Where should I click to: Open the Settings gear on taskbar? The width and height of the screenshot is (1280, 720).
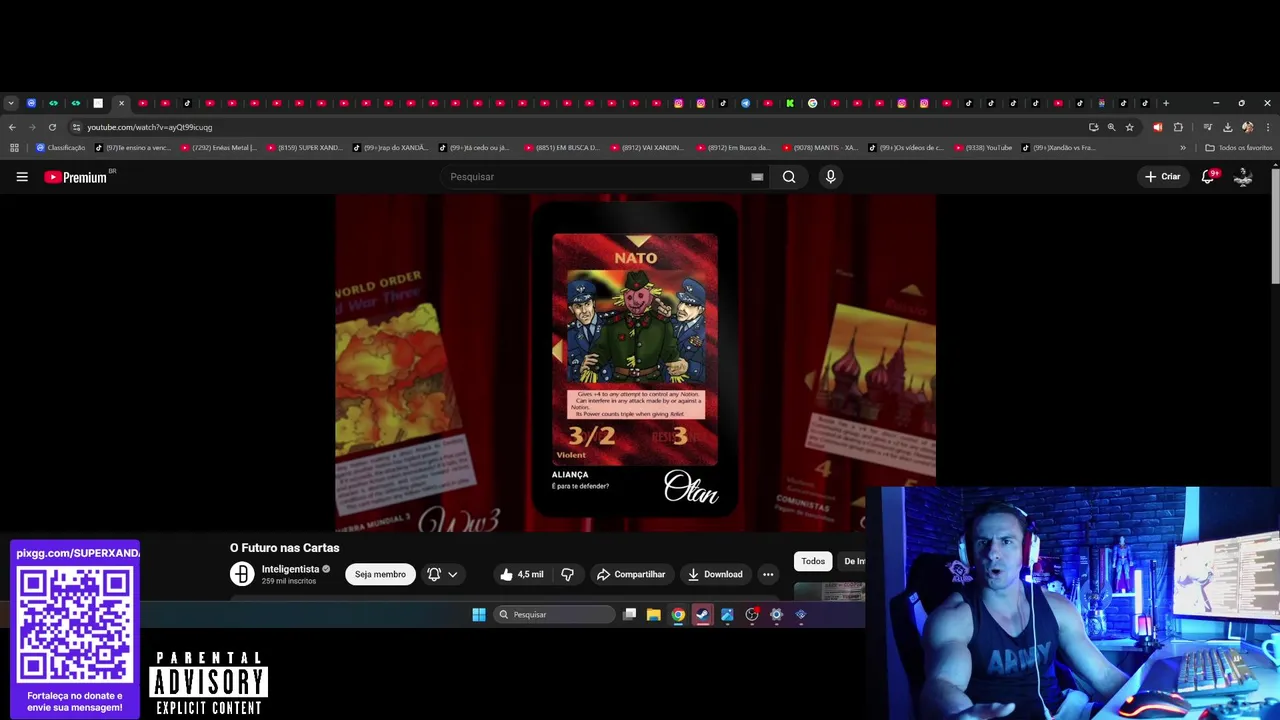tap(776, 615)
